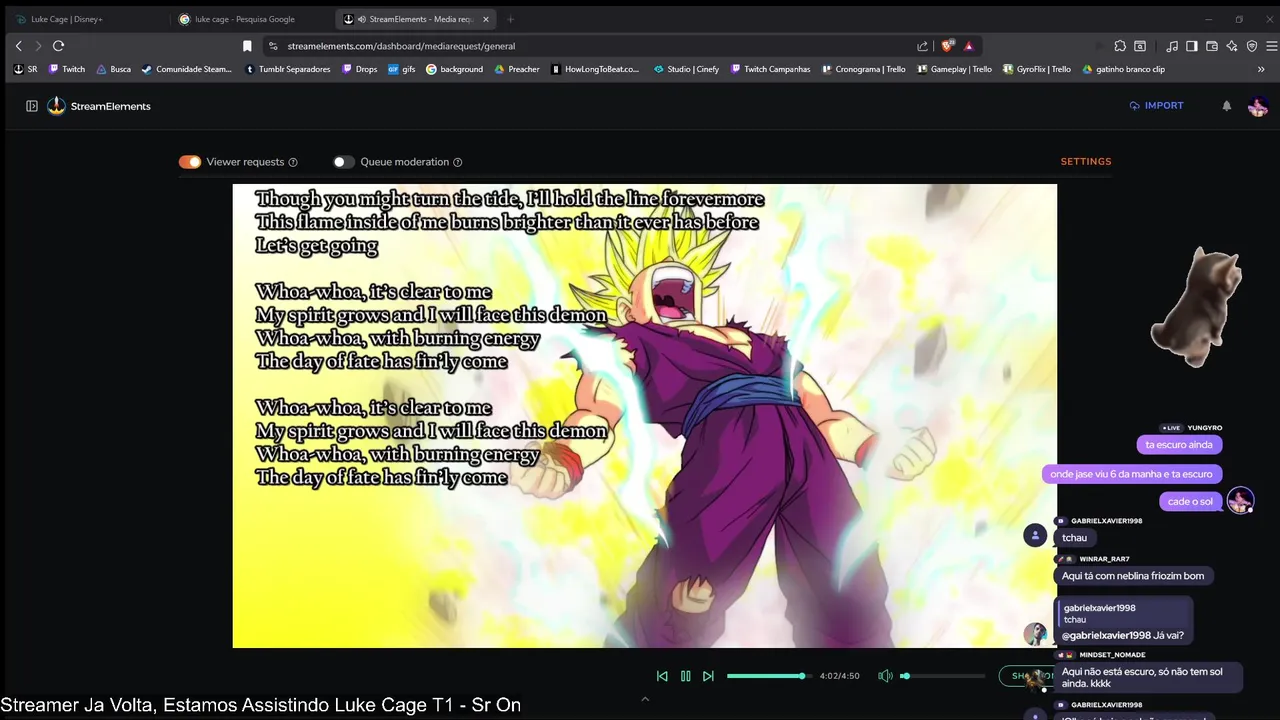The height and width of the screenshot is (720, 1280).
Task: Go back in browser history
Action: click(x=19, y=46)
